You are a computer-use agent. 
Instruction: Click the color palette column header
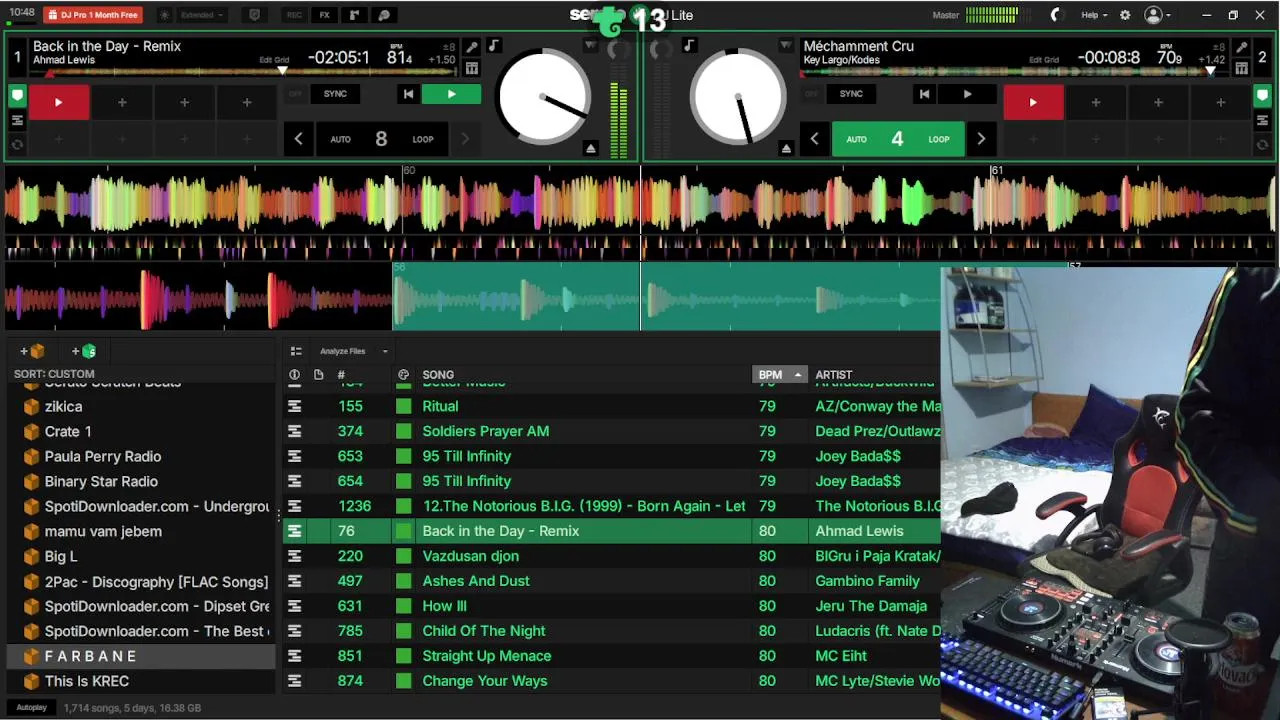point(403,375)
